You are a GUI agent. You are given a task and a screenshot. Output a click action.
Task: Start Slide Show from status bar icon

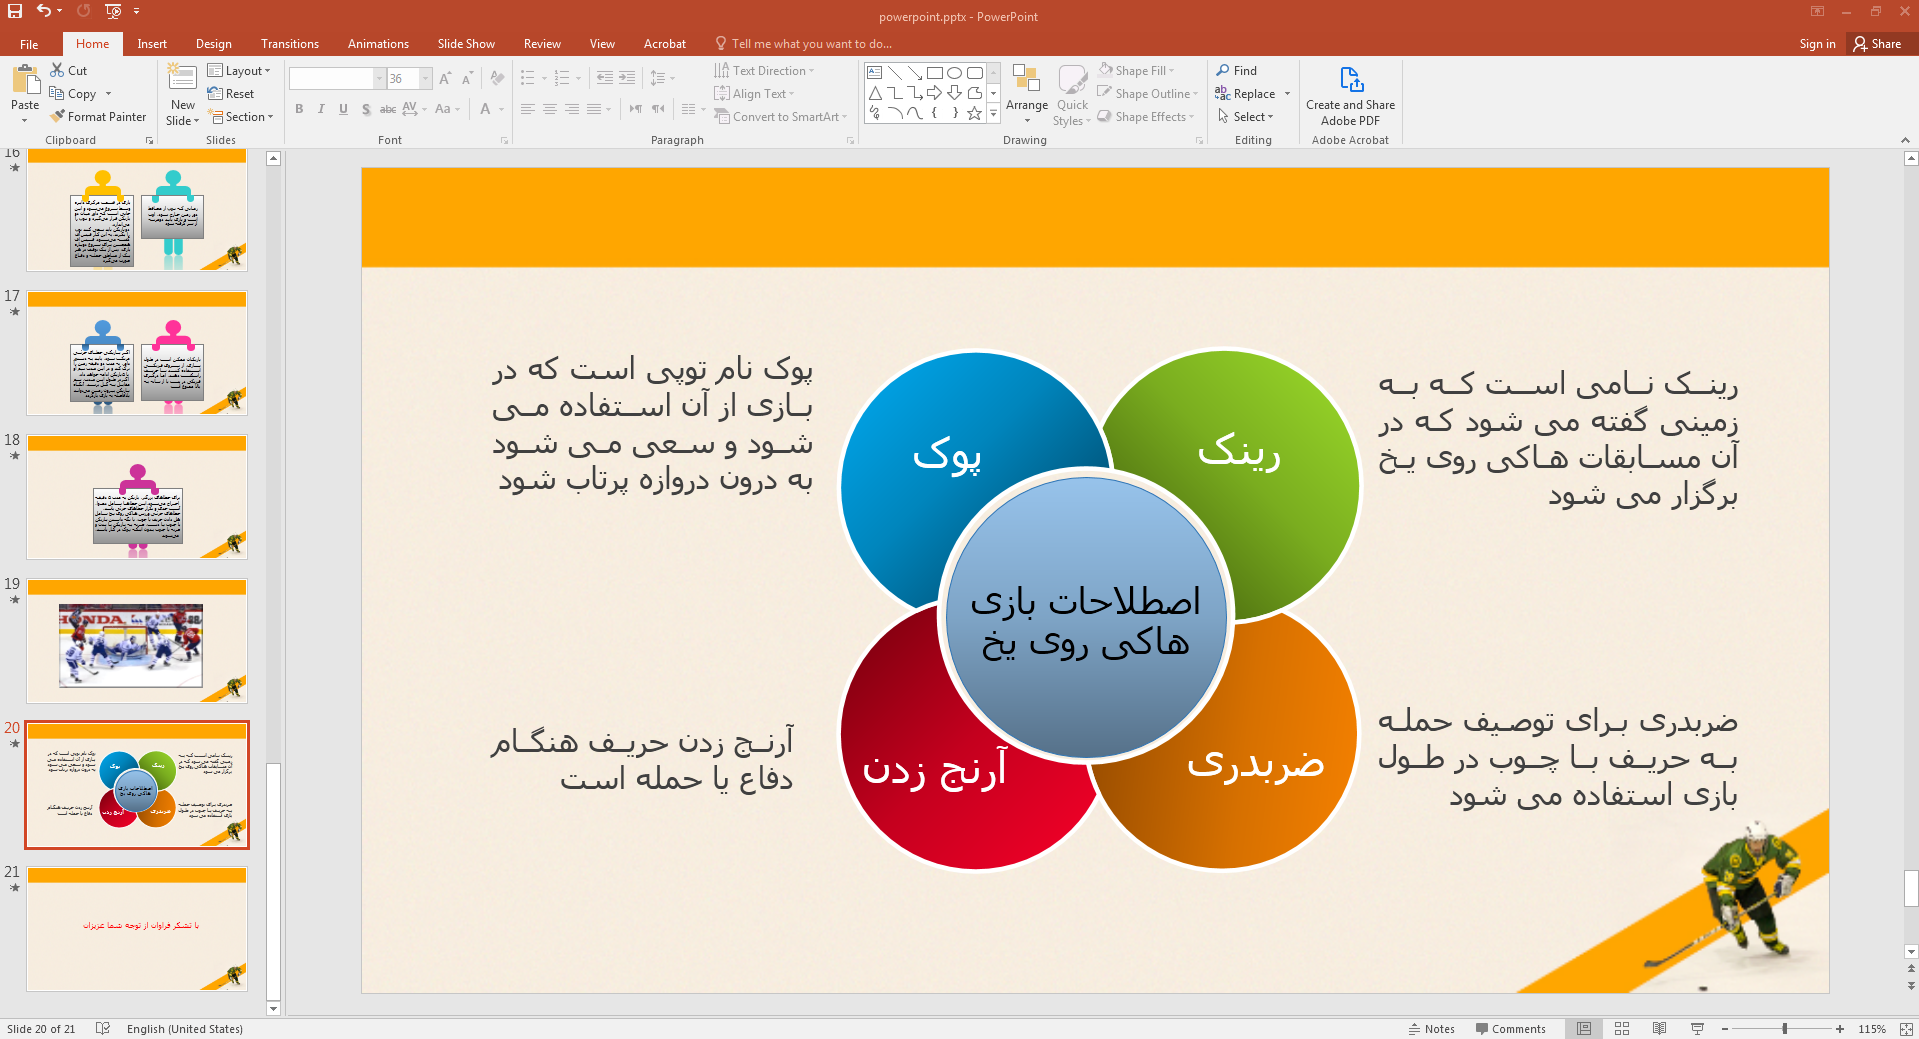pyautogui.click(x=1697, y=1028)
